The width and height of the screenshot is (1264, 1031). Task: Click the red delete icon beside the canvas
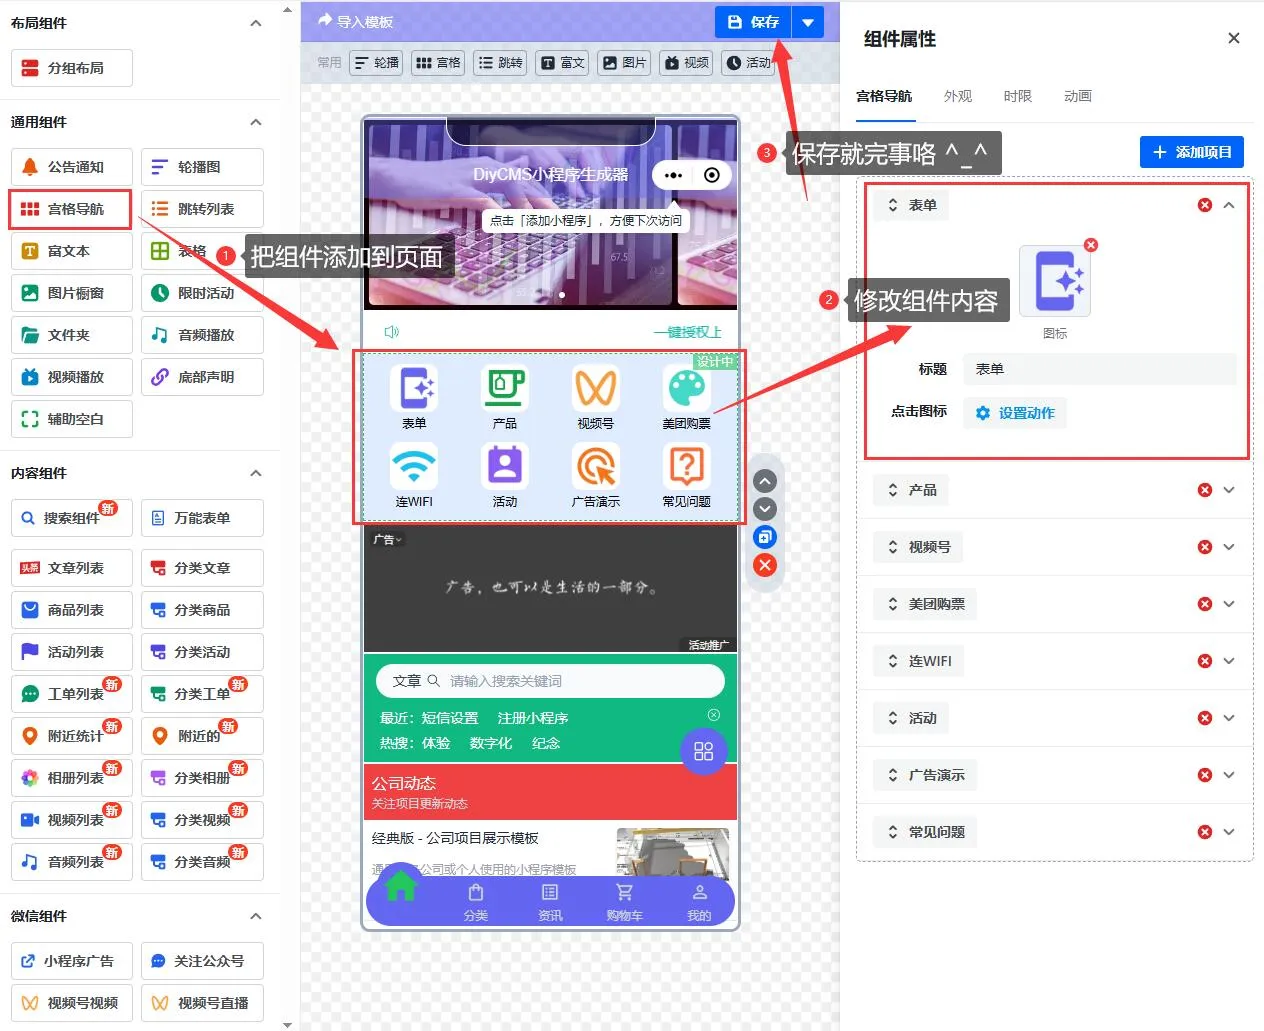point(765,565)
